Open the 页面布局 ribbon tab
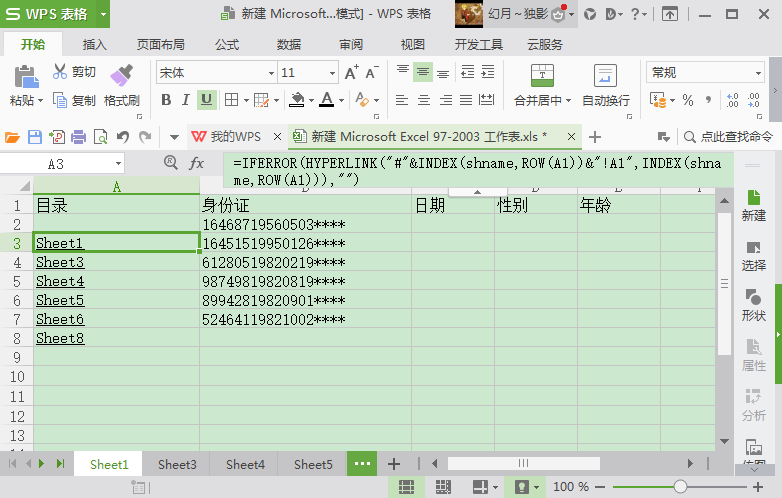 161,45
